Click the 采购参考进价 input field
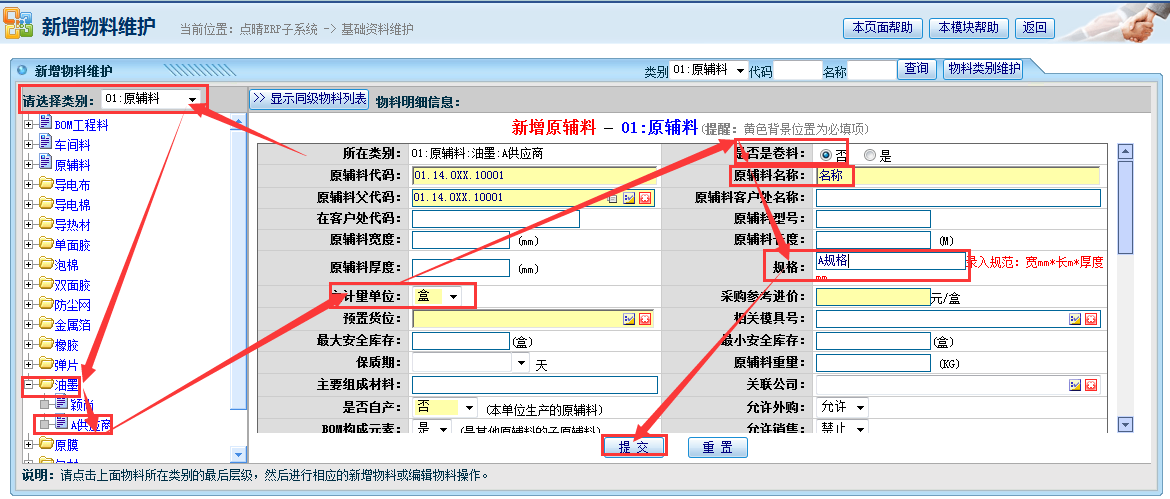The image size is (1170, 499). [x=872, y=297]
